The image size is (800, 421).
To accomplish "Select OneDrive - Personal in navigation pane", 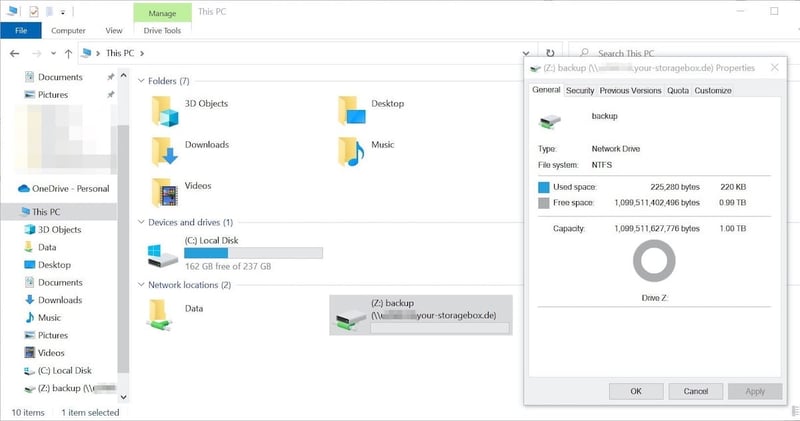I will point(70,188).
